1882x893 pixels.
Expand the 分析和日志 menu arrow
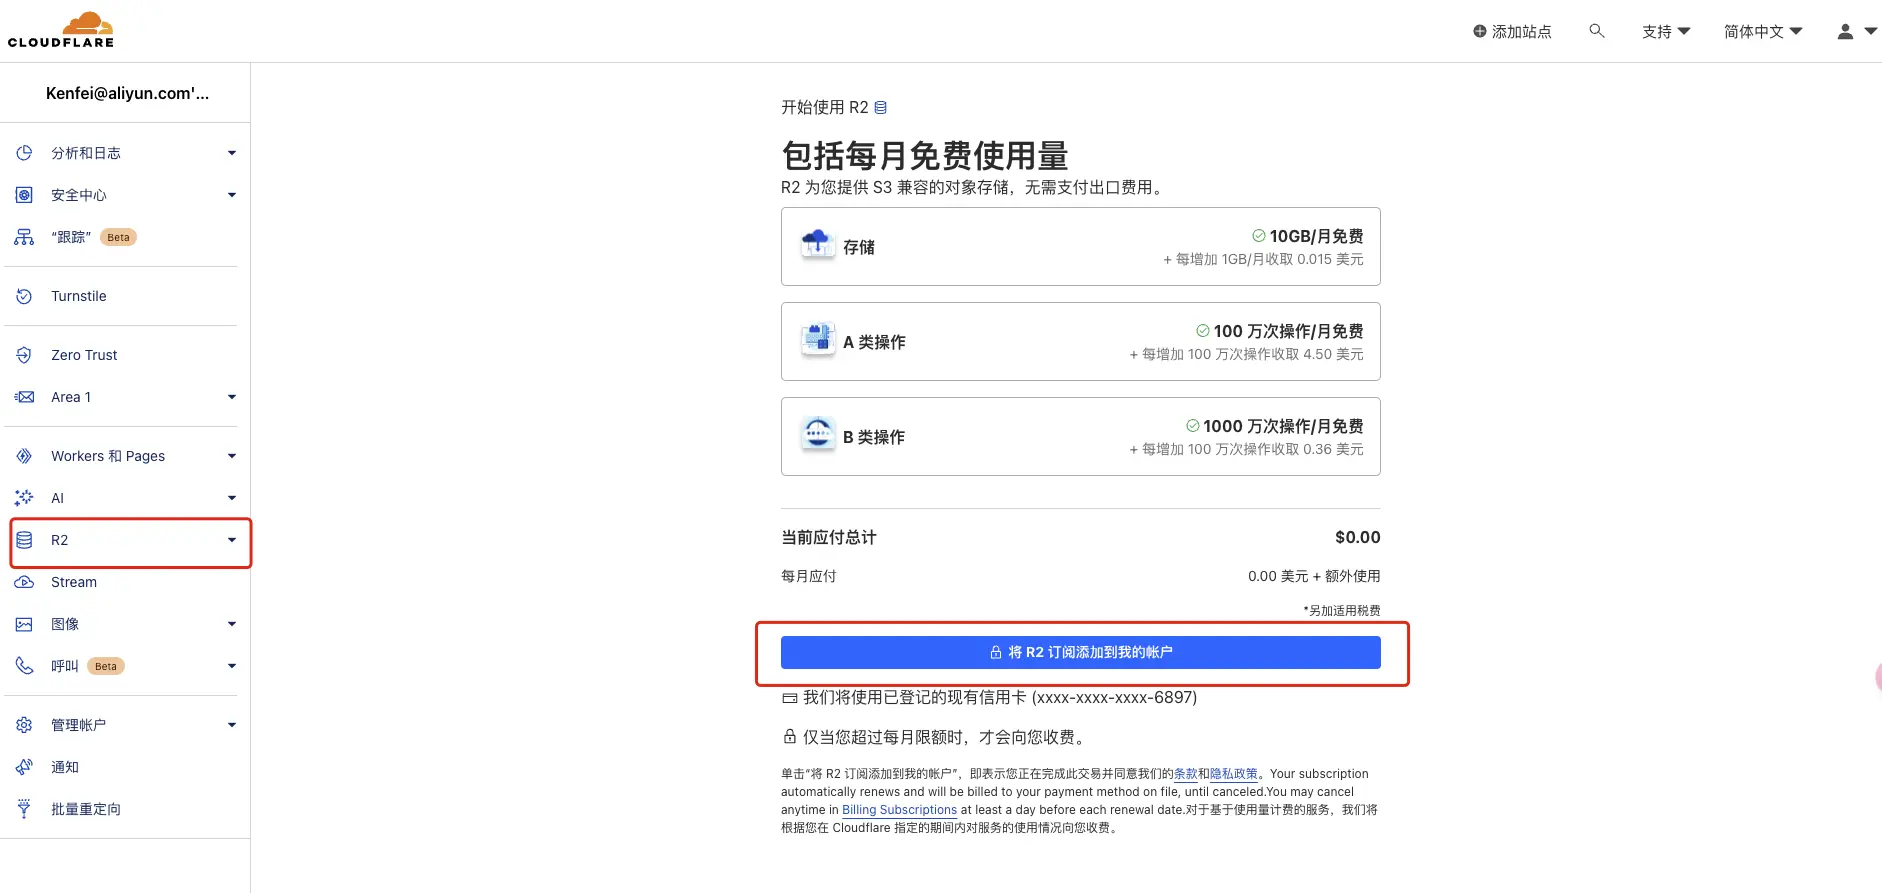click(x=232, y=153)
